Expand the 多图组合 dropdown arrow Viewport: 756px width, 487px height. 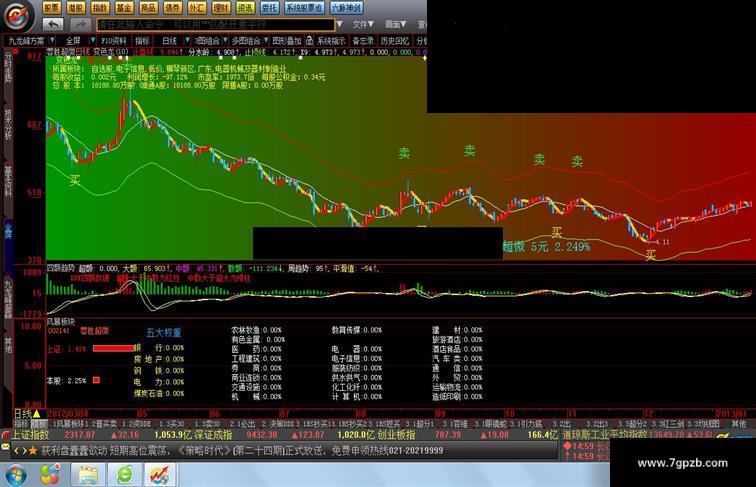click(x=265, y=41)
